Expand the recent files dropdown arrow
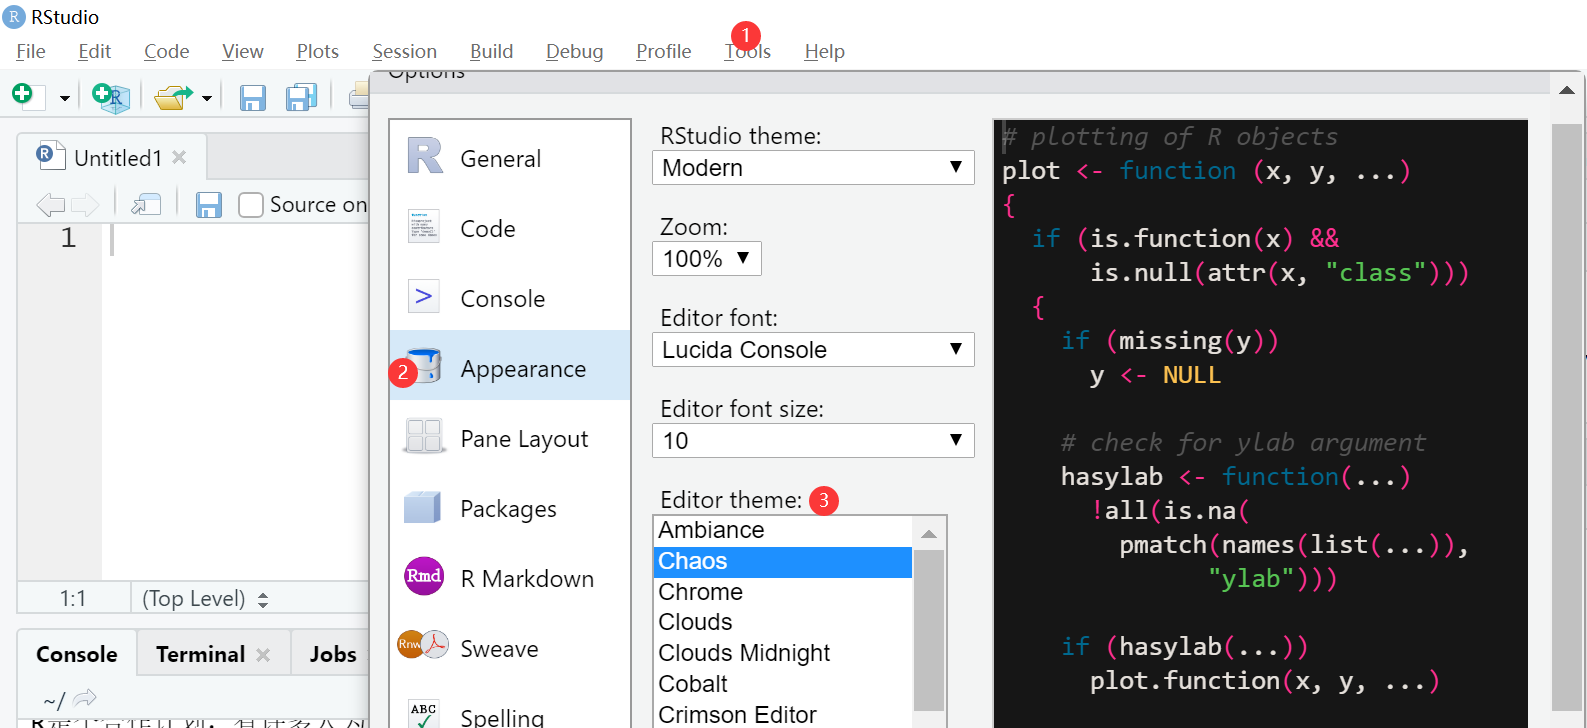 coord(207,98)
